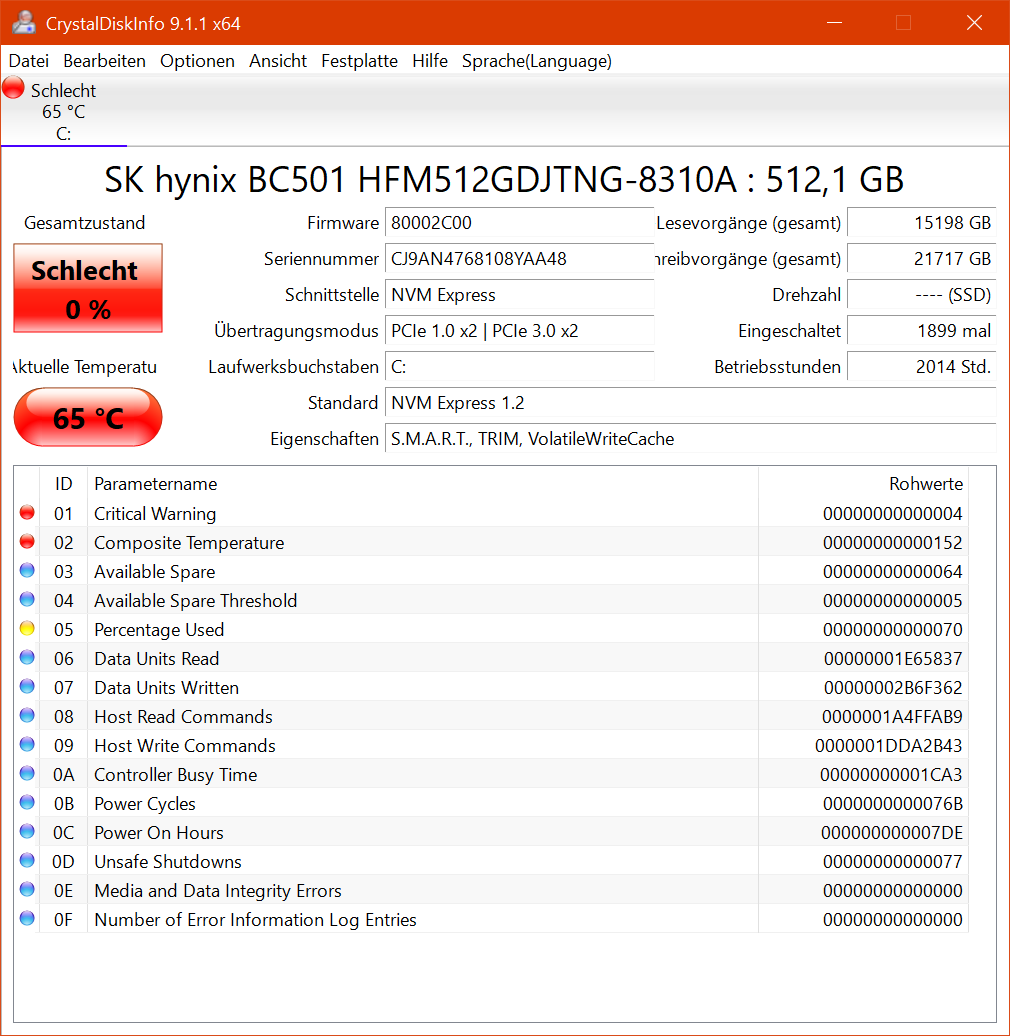Image resolution: width=1010 pixels, height=1036 pixels.
Task: Click the Drehzahl value ---- (SSD)
Action: (921, 295)
